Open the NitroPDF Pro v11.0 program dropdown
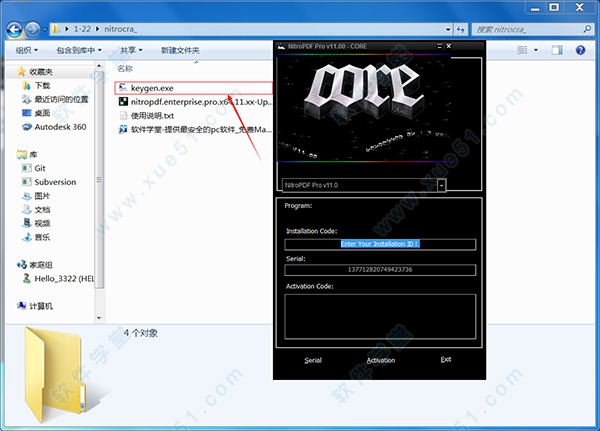600x431 pixels. [x=441, y=185]
